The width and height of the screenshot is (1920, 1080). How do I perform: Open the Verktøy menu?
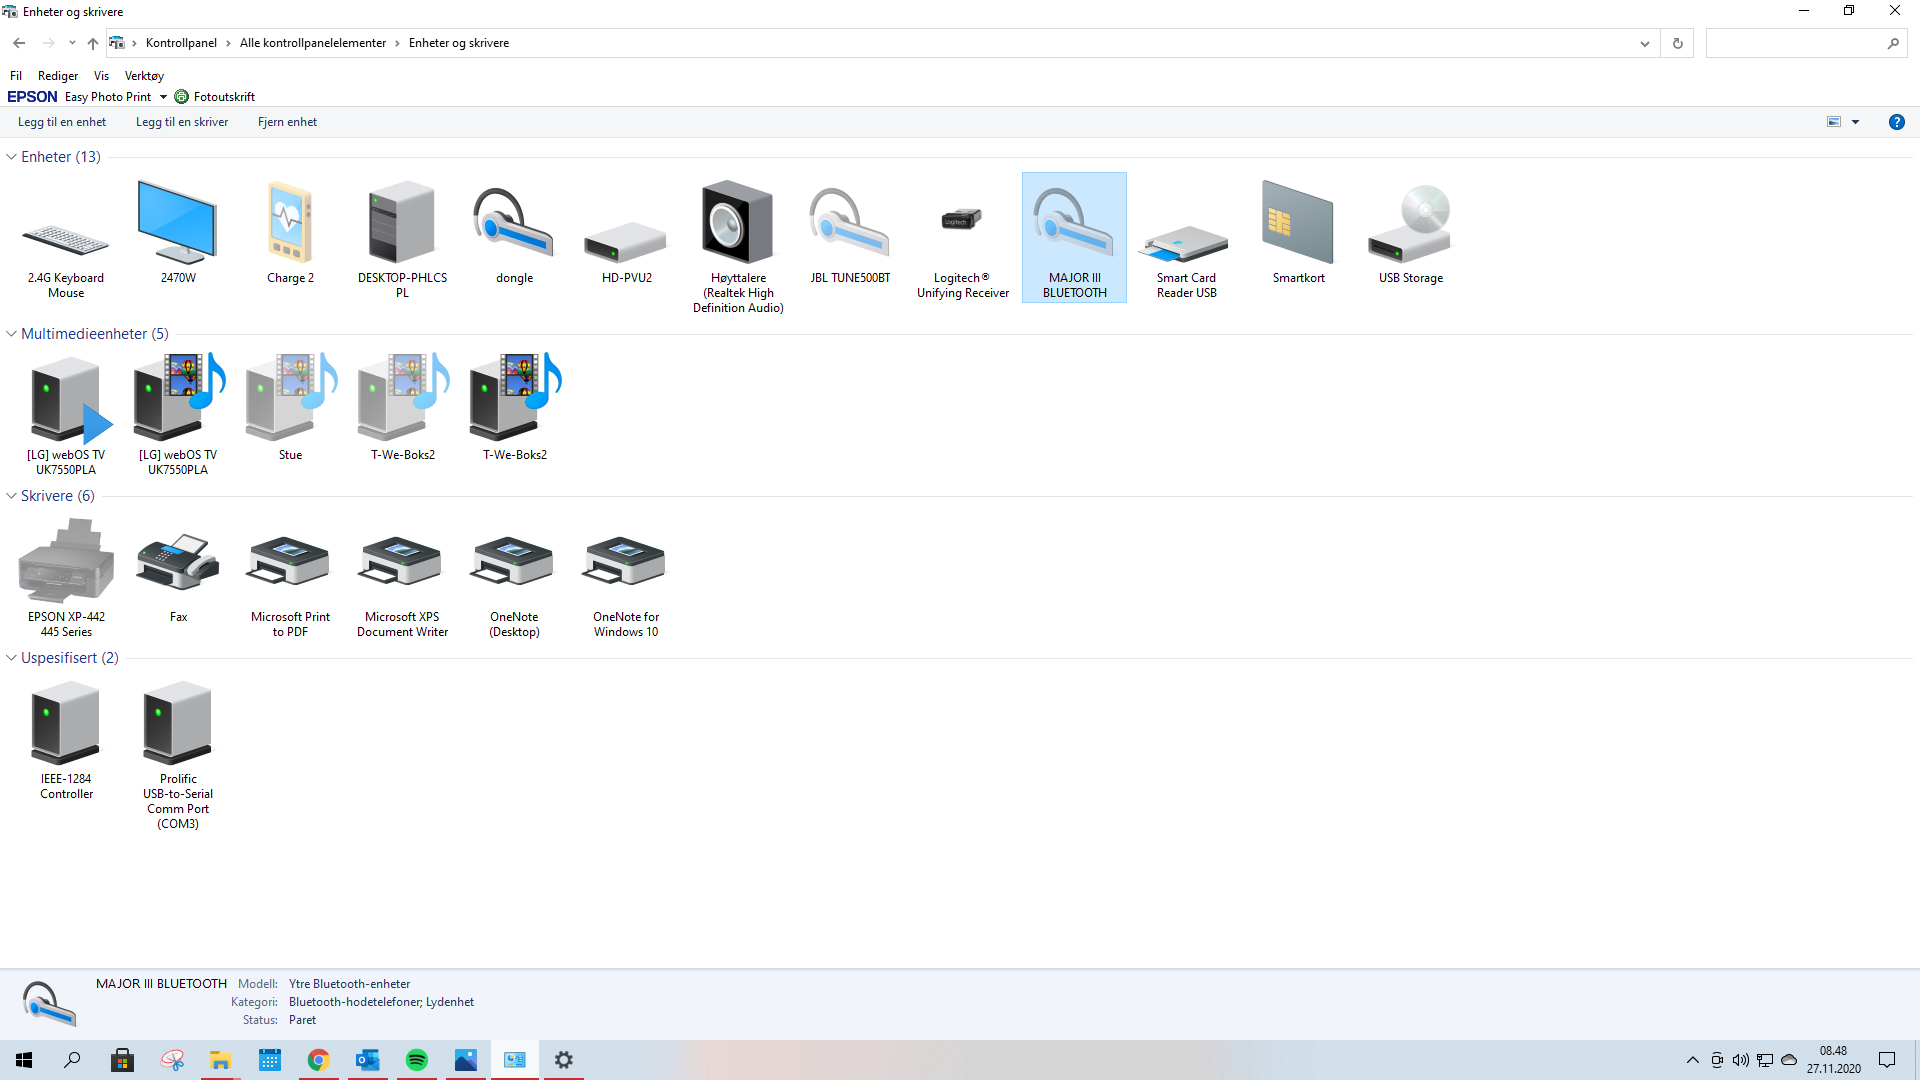tap(144, 76)
